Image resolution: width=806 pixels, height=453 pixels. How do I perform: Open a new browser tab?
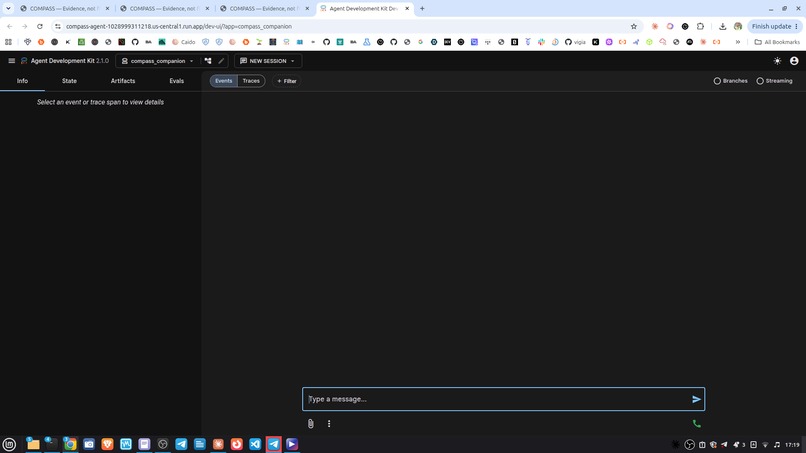coord(422,8)
